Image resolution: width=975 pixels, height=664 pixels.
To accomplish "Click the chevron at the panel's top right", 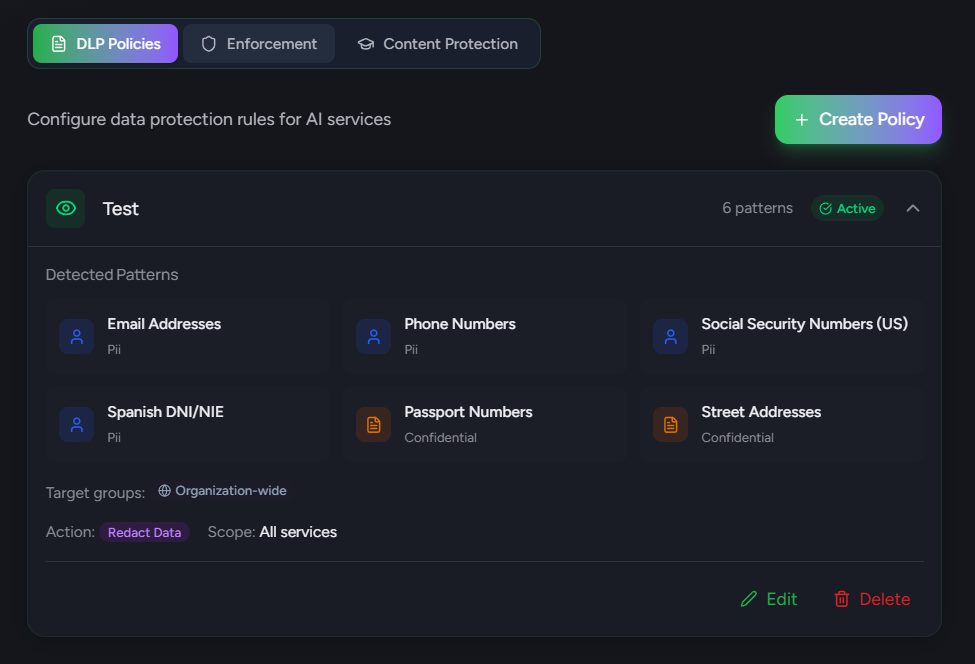I will click(912, 208).
